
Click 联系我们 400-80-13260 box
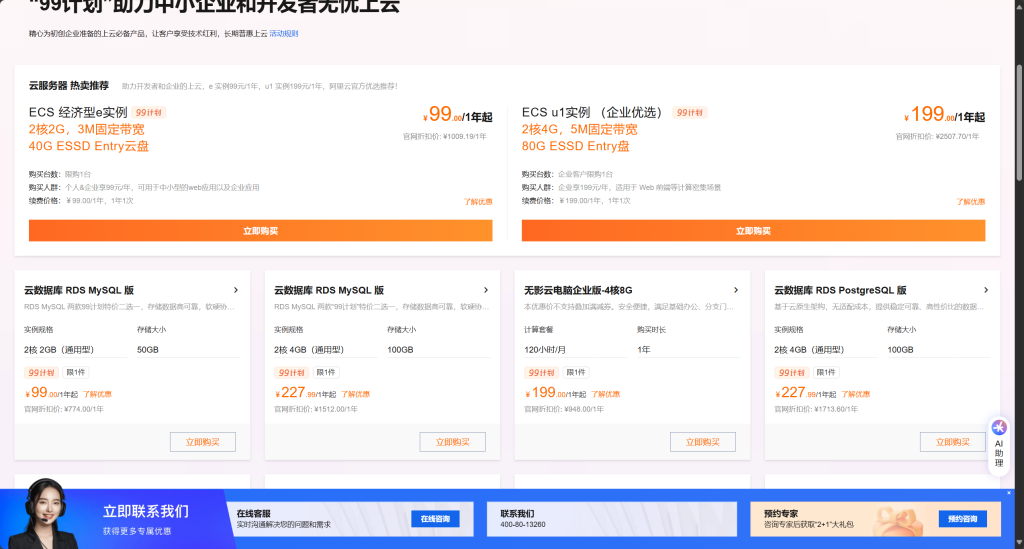(x=612, y=519)
